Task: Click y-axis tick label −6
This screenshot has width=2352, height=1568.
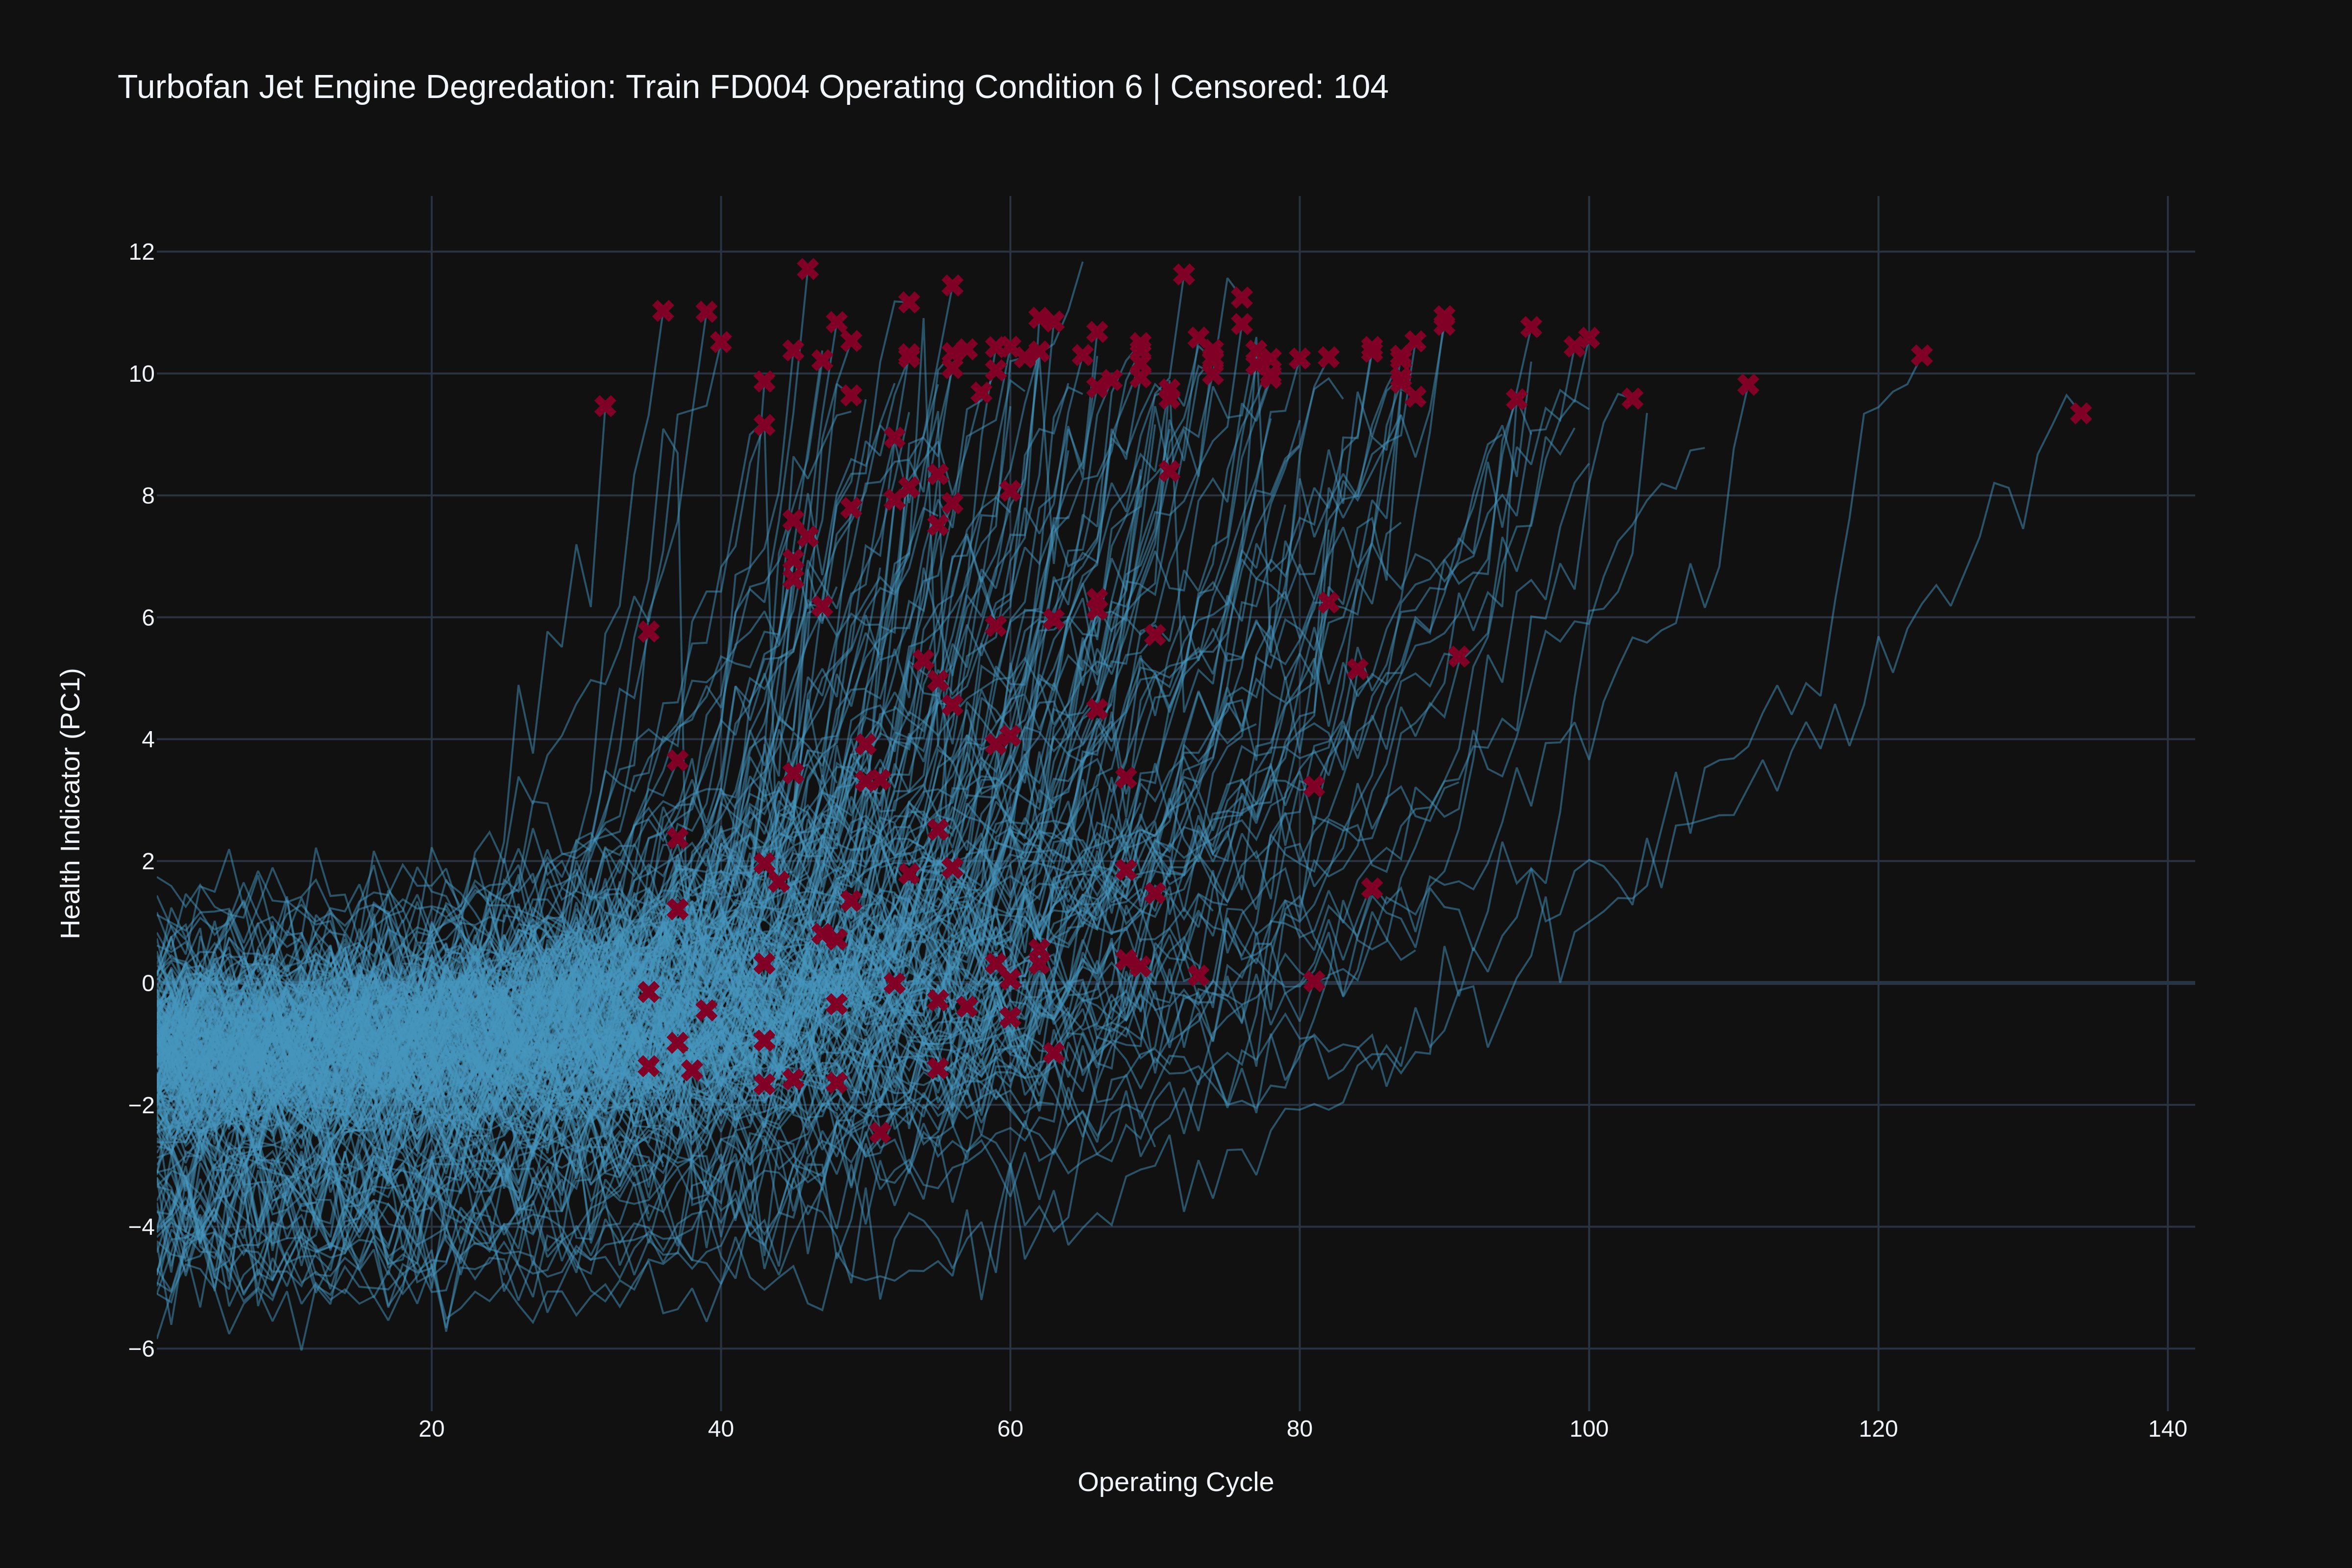Action: [x=142, y=1349]
